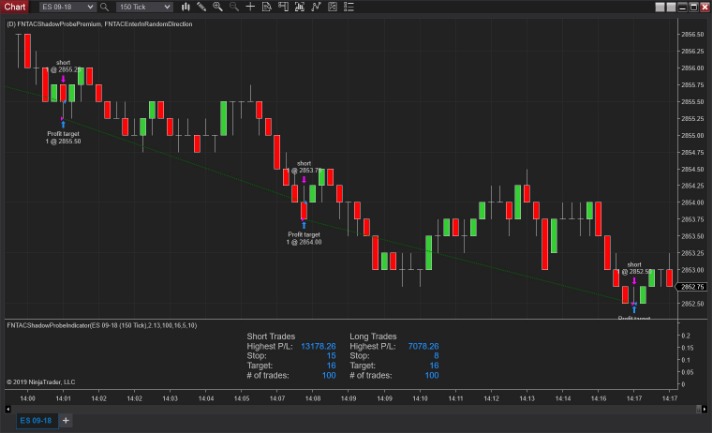This screenshot has width=712, height=433.
Task: Click the red Chart title tab
Action: pyautogui.click(x=15, y=7)
